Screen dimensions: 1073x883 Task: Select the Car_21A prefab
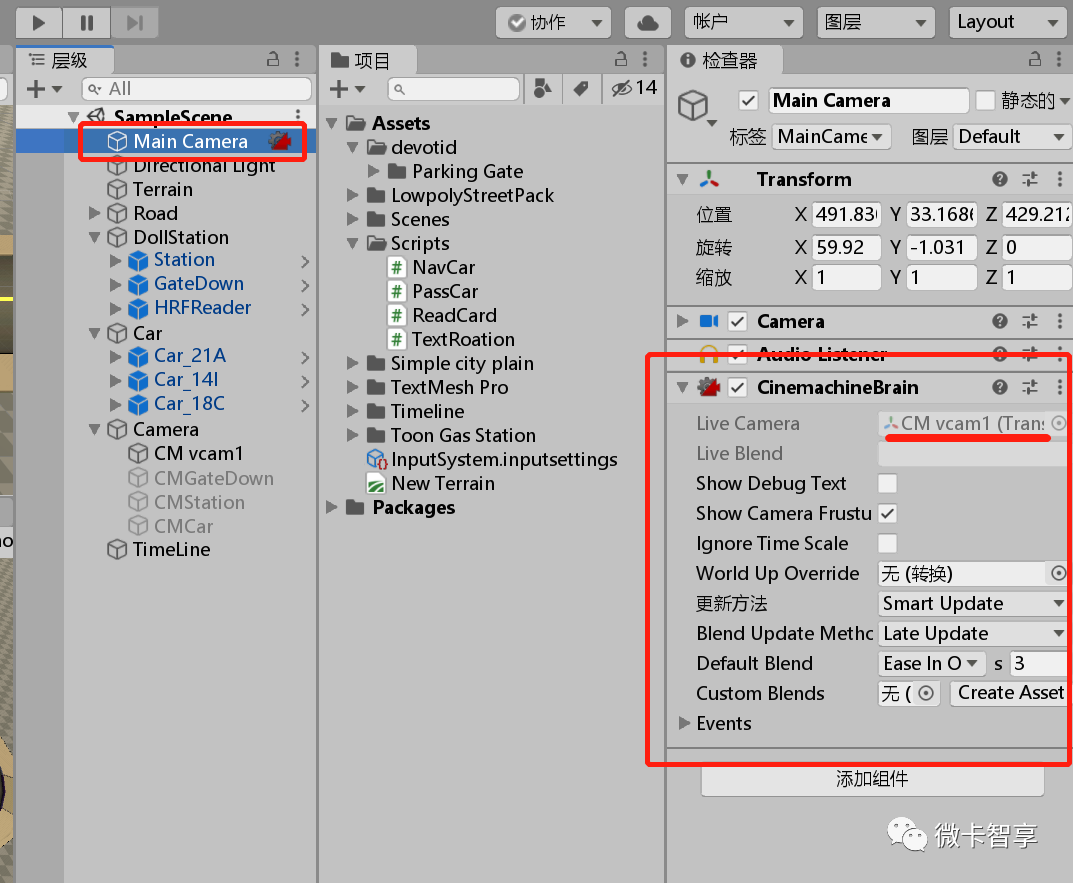[190, 356]
